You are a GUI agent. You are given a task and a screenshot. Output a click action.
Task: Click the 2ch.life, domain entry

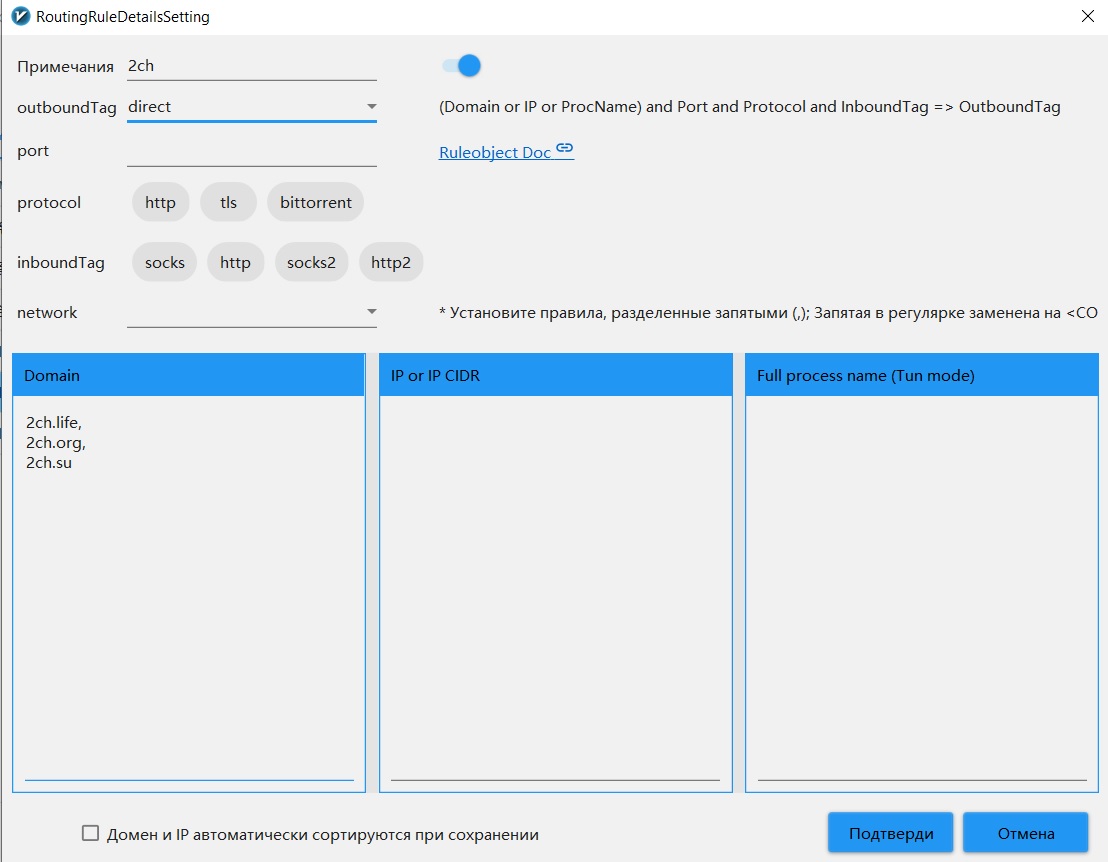pos(54,423)
